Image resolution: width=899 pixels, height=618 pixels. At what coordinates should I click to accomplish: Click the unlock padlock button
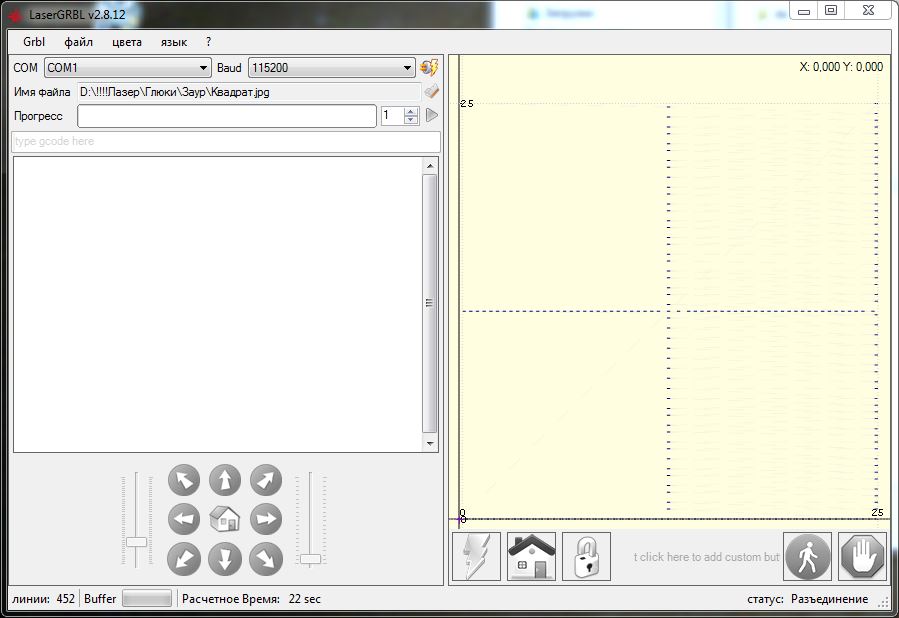587,556
